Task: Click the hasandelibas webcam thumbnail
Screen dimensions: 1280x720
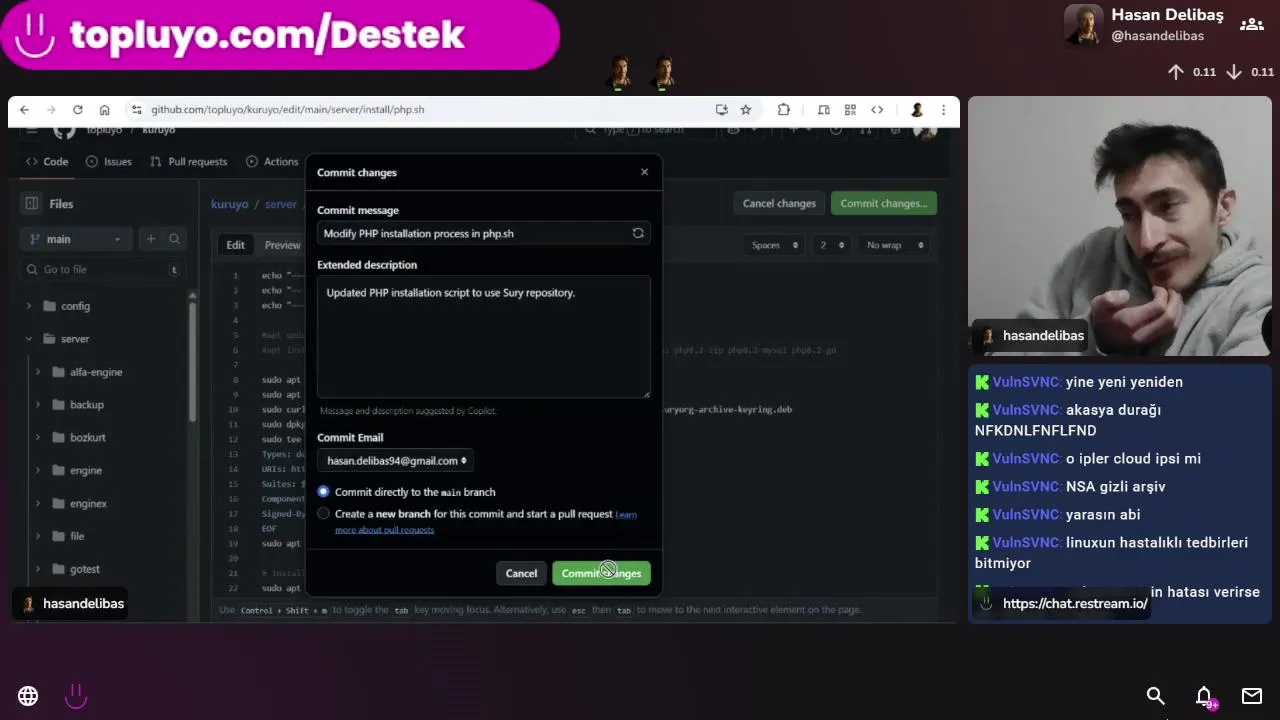Action: pyautogui.click(x=1119, y=226)
